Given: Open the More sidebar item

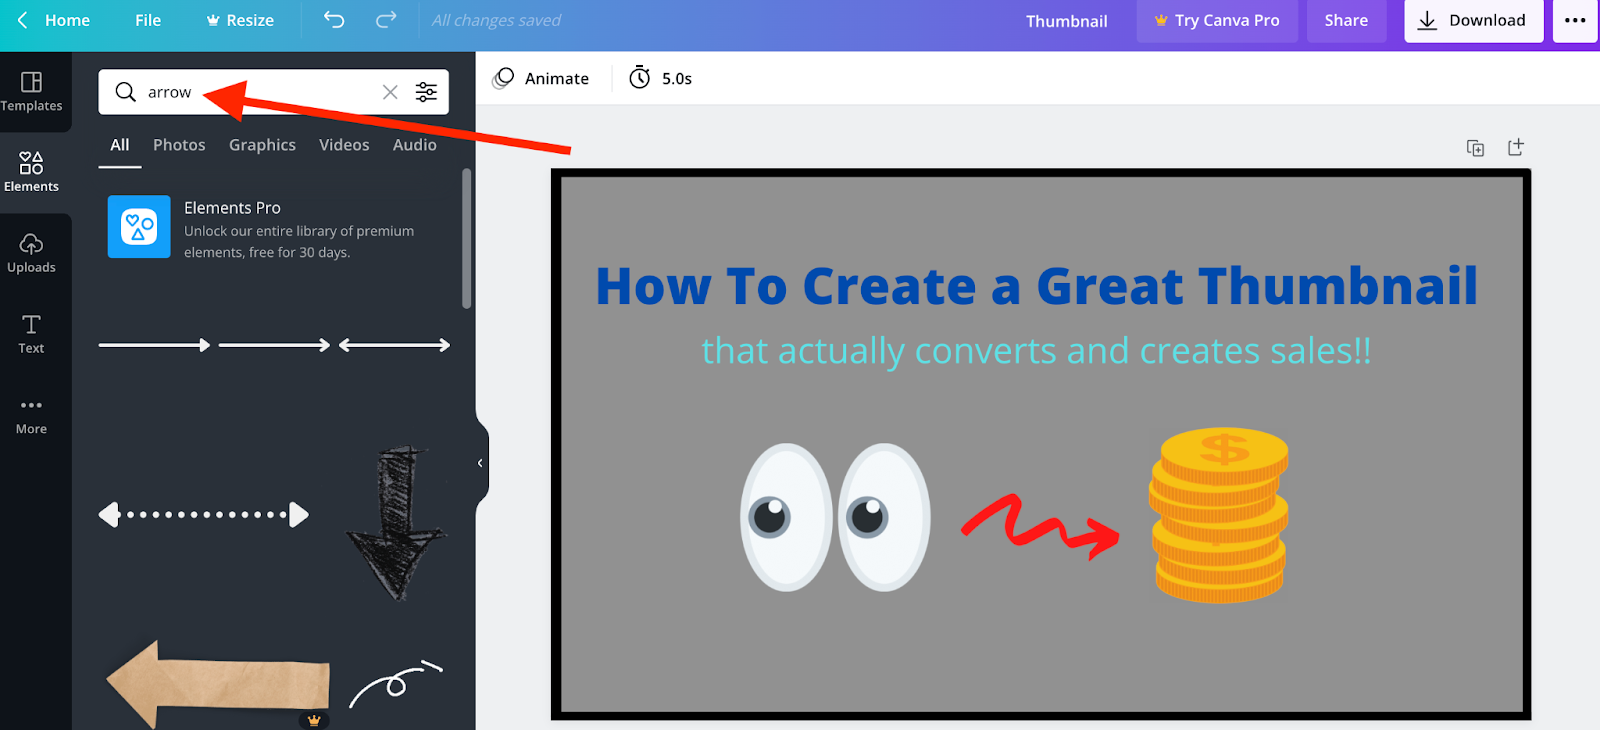Looking at the screenshot, I should point(31,415).
